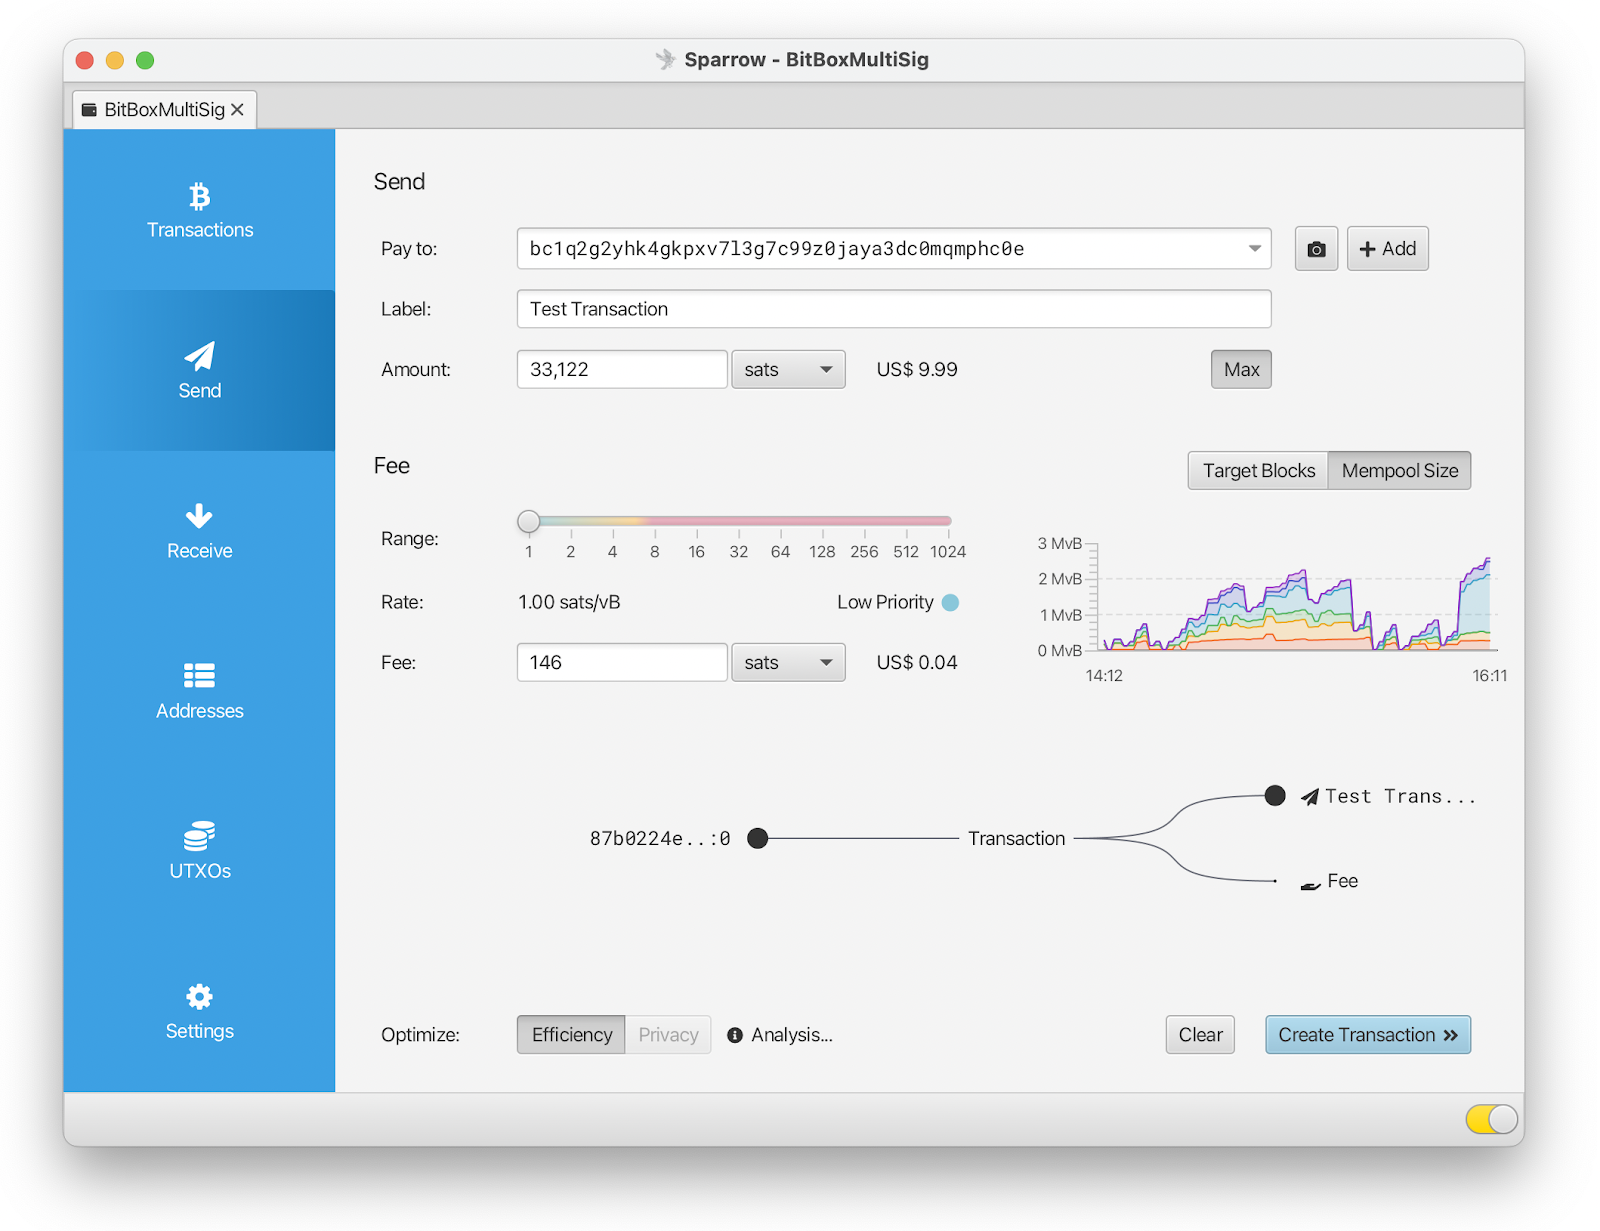Viewport: 1600px width, 1231px height.
Task: Click the input node dot for 87b0224e..:0
Action: pyautogui.click(x=758, y=838)
